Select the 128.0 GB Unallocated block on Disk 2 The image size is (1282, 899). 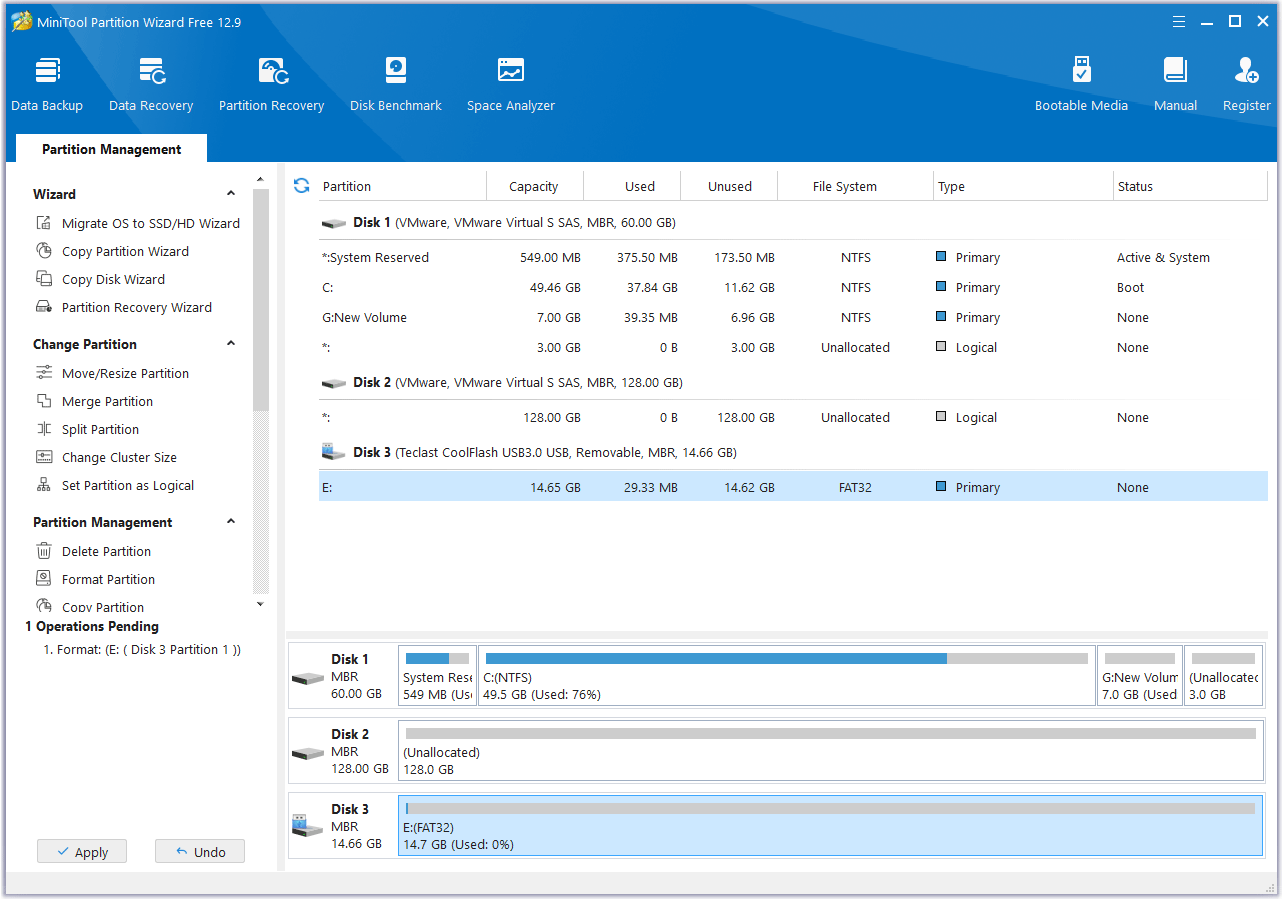pyautogui.click(x=830, y=751)
